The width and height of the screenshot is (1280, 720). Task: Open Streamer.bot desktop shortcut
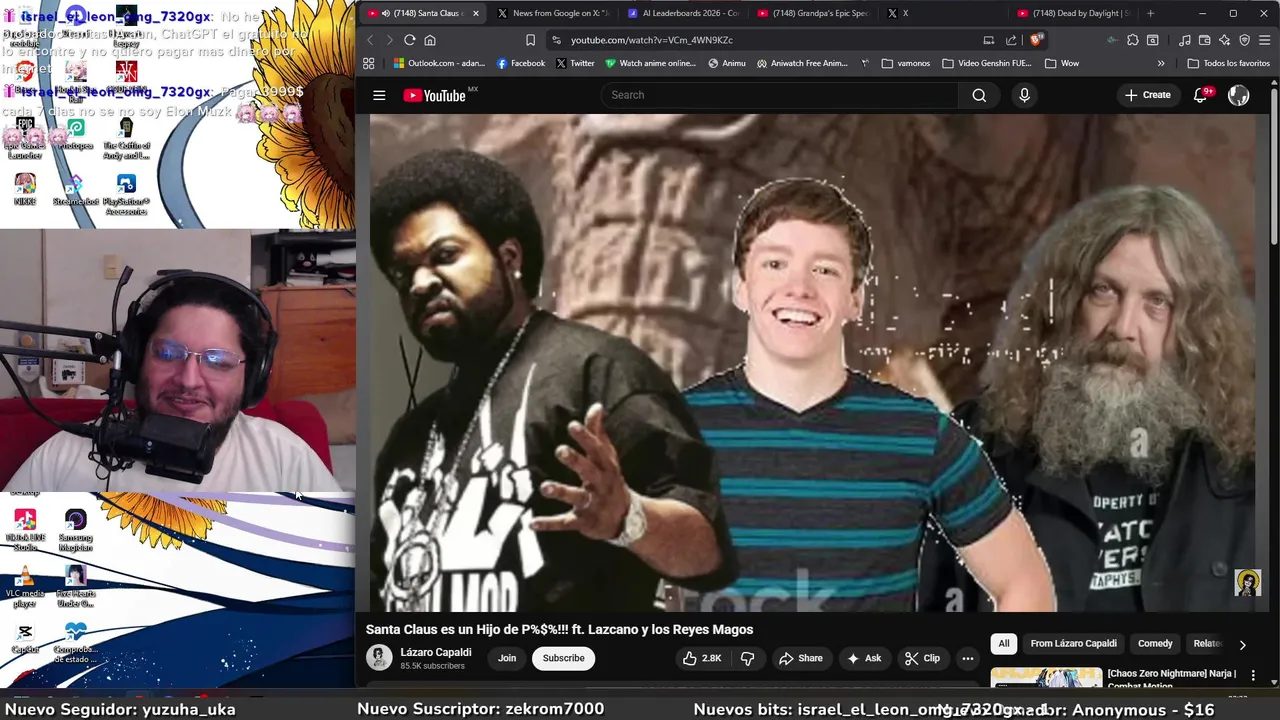click(75, 190)
